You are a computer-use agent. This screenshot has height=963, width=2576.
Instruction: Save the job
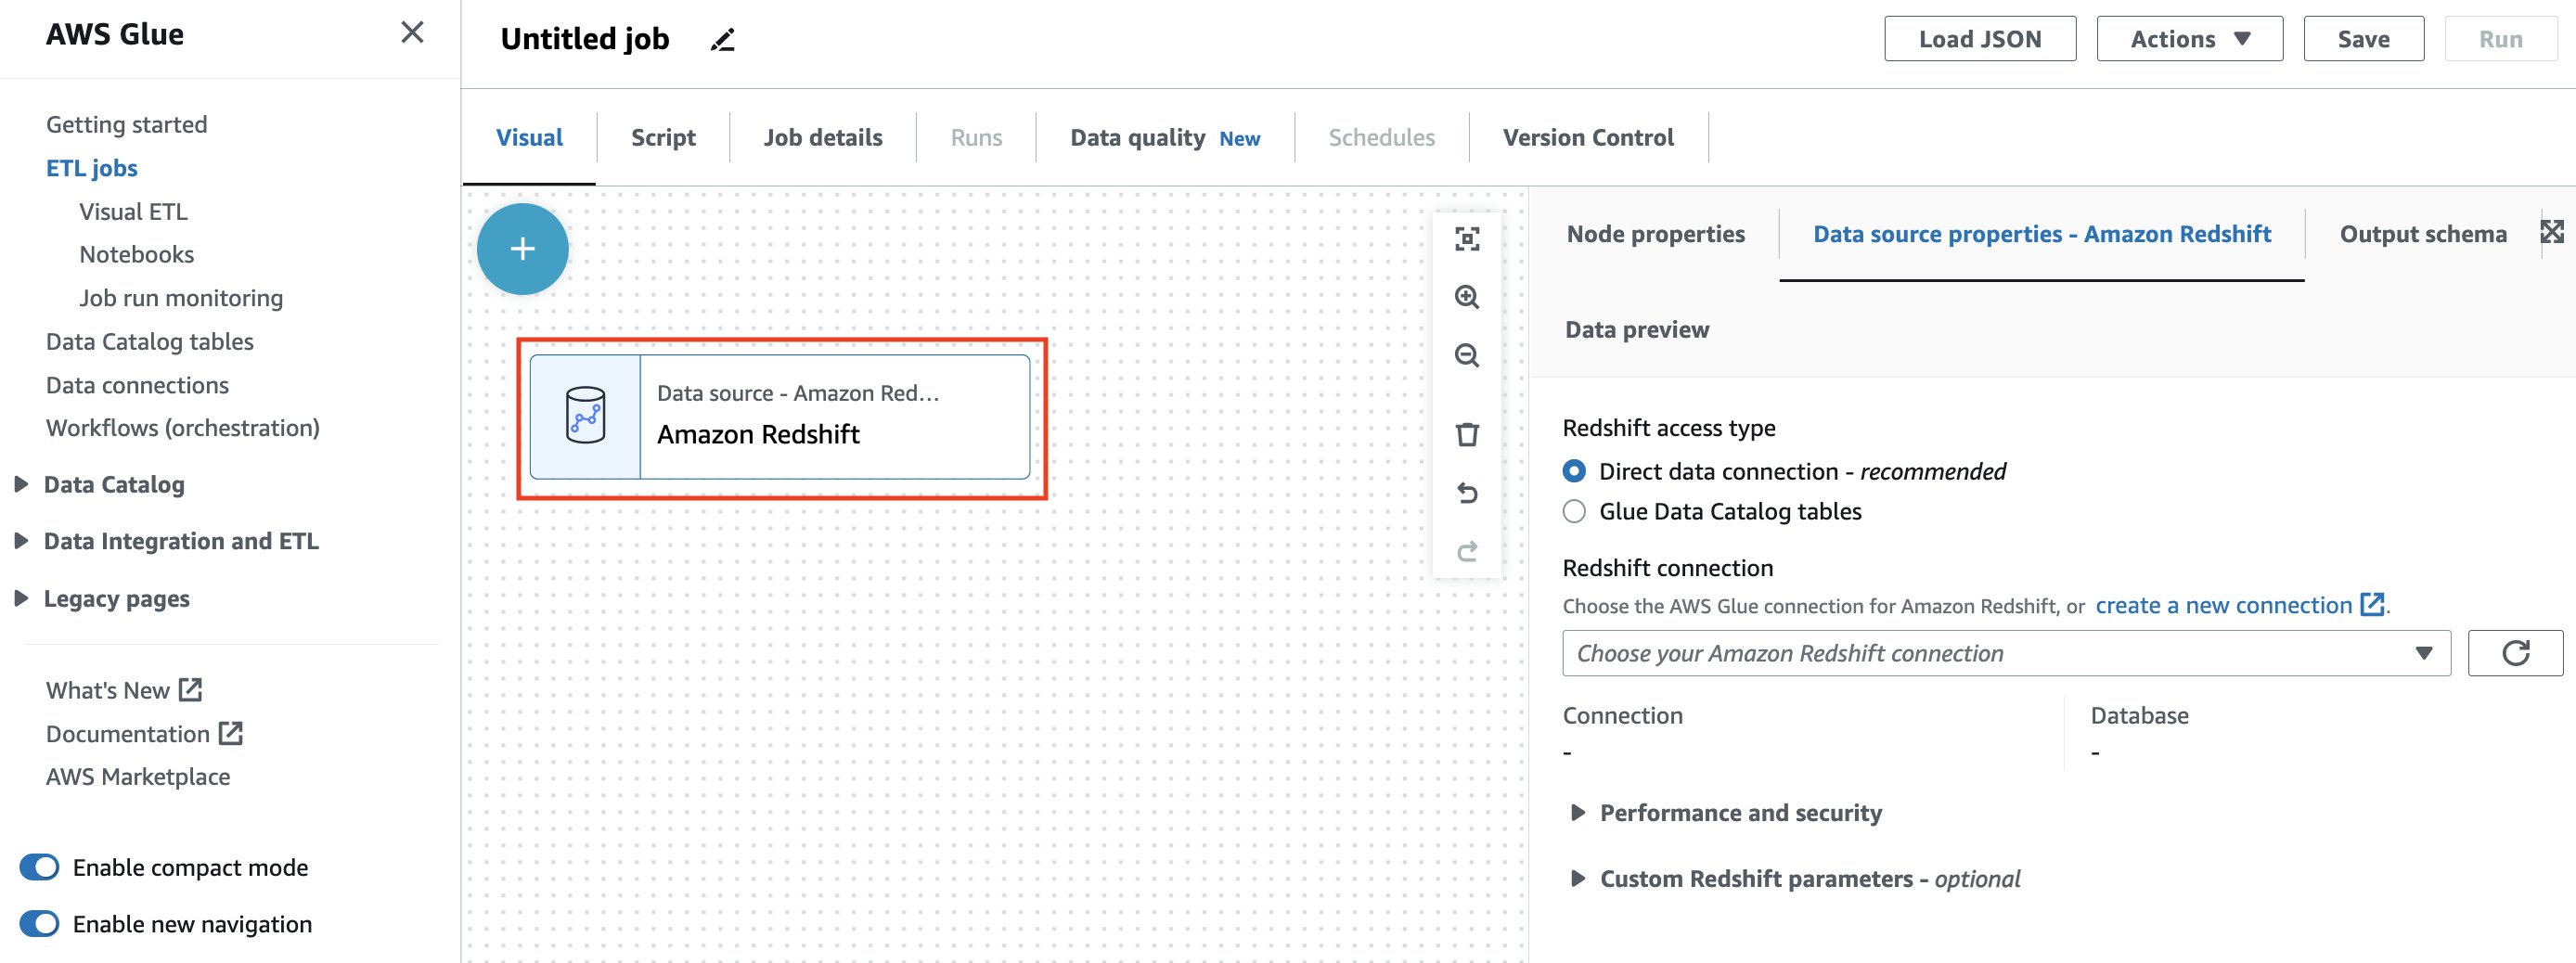point(2363,39)
